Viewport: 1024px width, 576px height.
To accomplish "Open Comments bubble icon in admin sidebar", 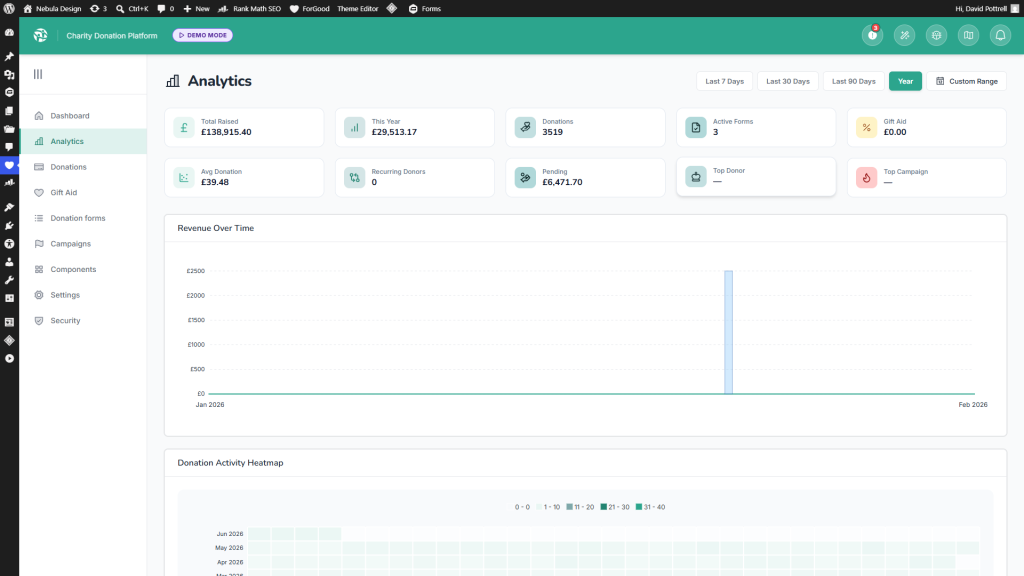I will (x=9, y=147).
